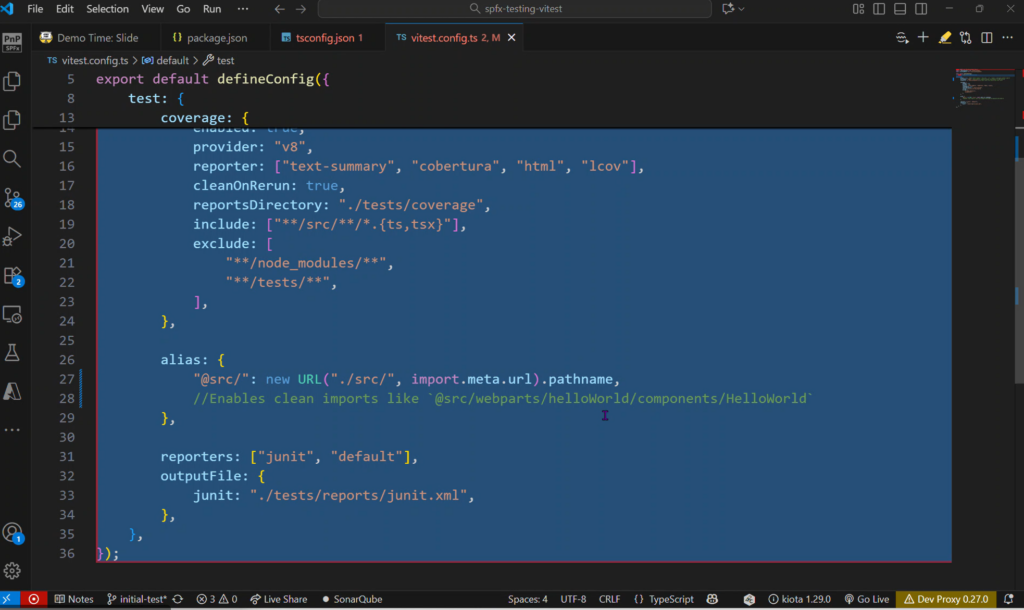Image resolution: width=1024 pixels, height=610 pixels.
Task: Show additional activity bar views ellipsis
Action: 12,430
